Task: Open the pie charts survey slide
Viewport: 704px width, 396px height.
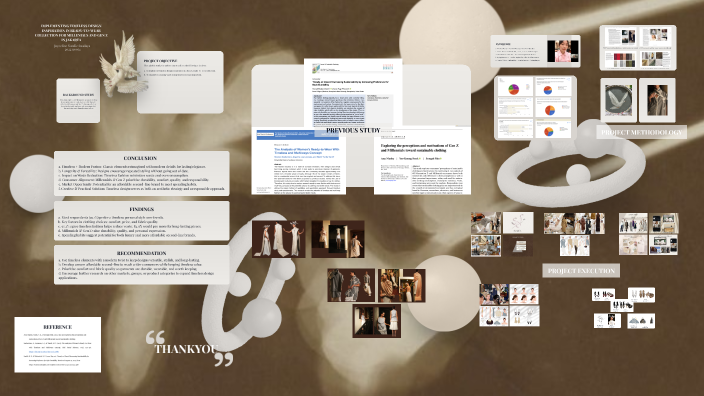Action: tap(535, 108)
